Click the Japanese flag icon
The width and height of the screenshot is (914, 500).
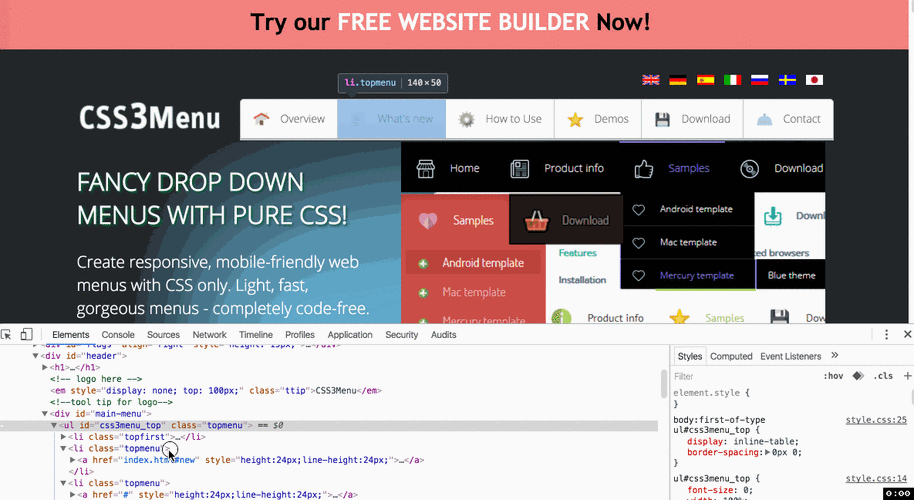(814, 80)
